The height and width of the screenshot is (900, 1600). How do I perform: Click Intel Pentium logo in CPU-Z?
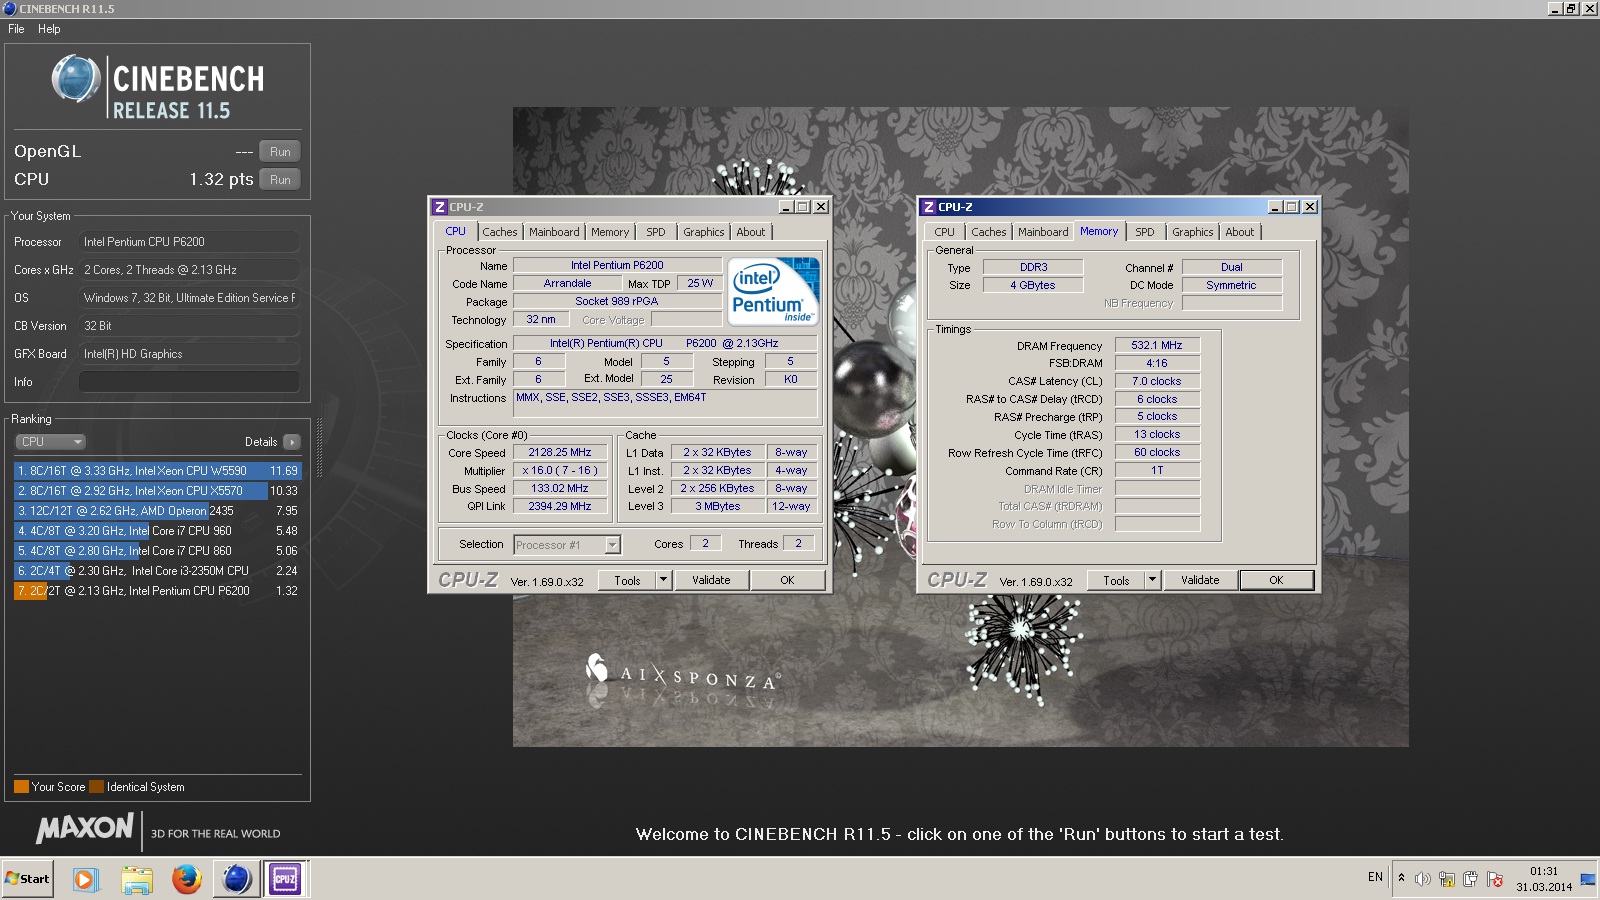(x=773, y=291)
